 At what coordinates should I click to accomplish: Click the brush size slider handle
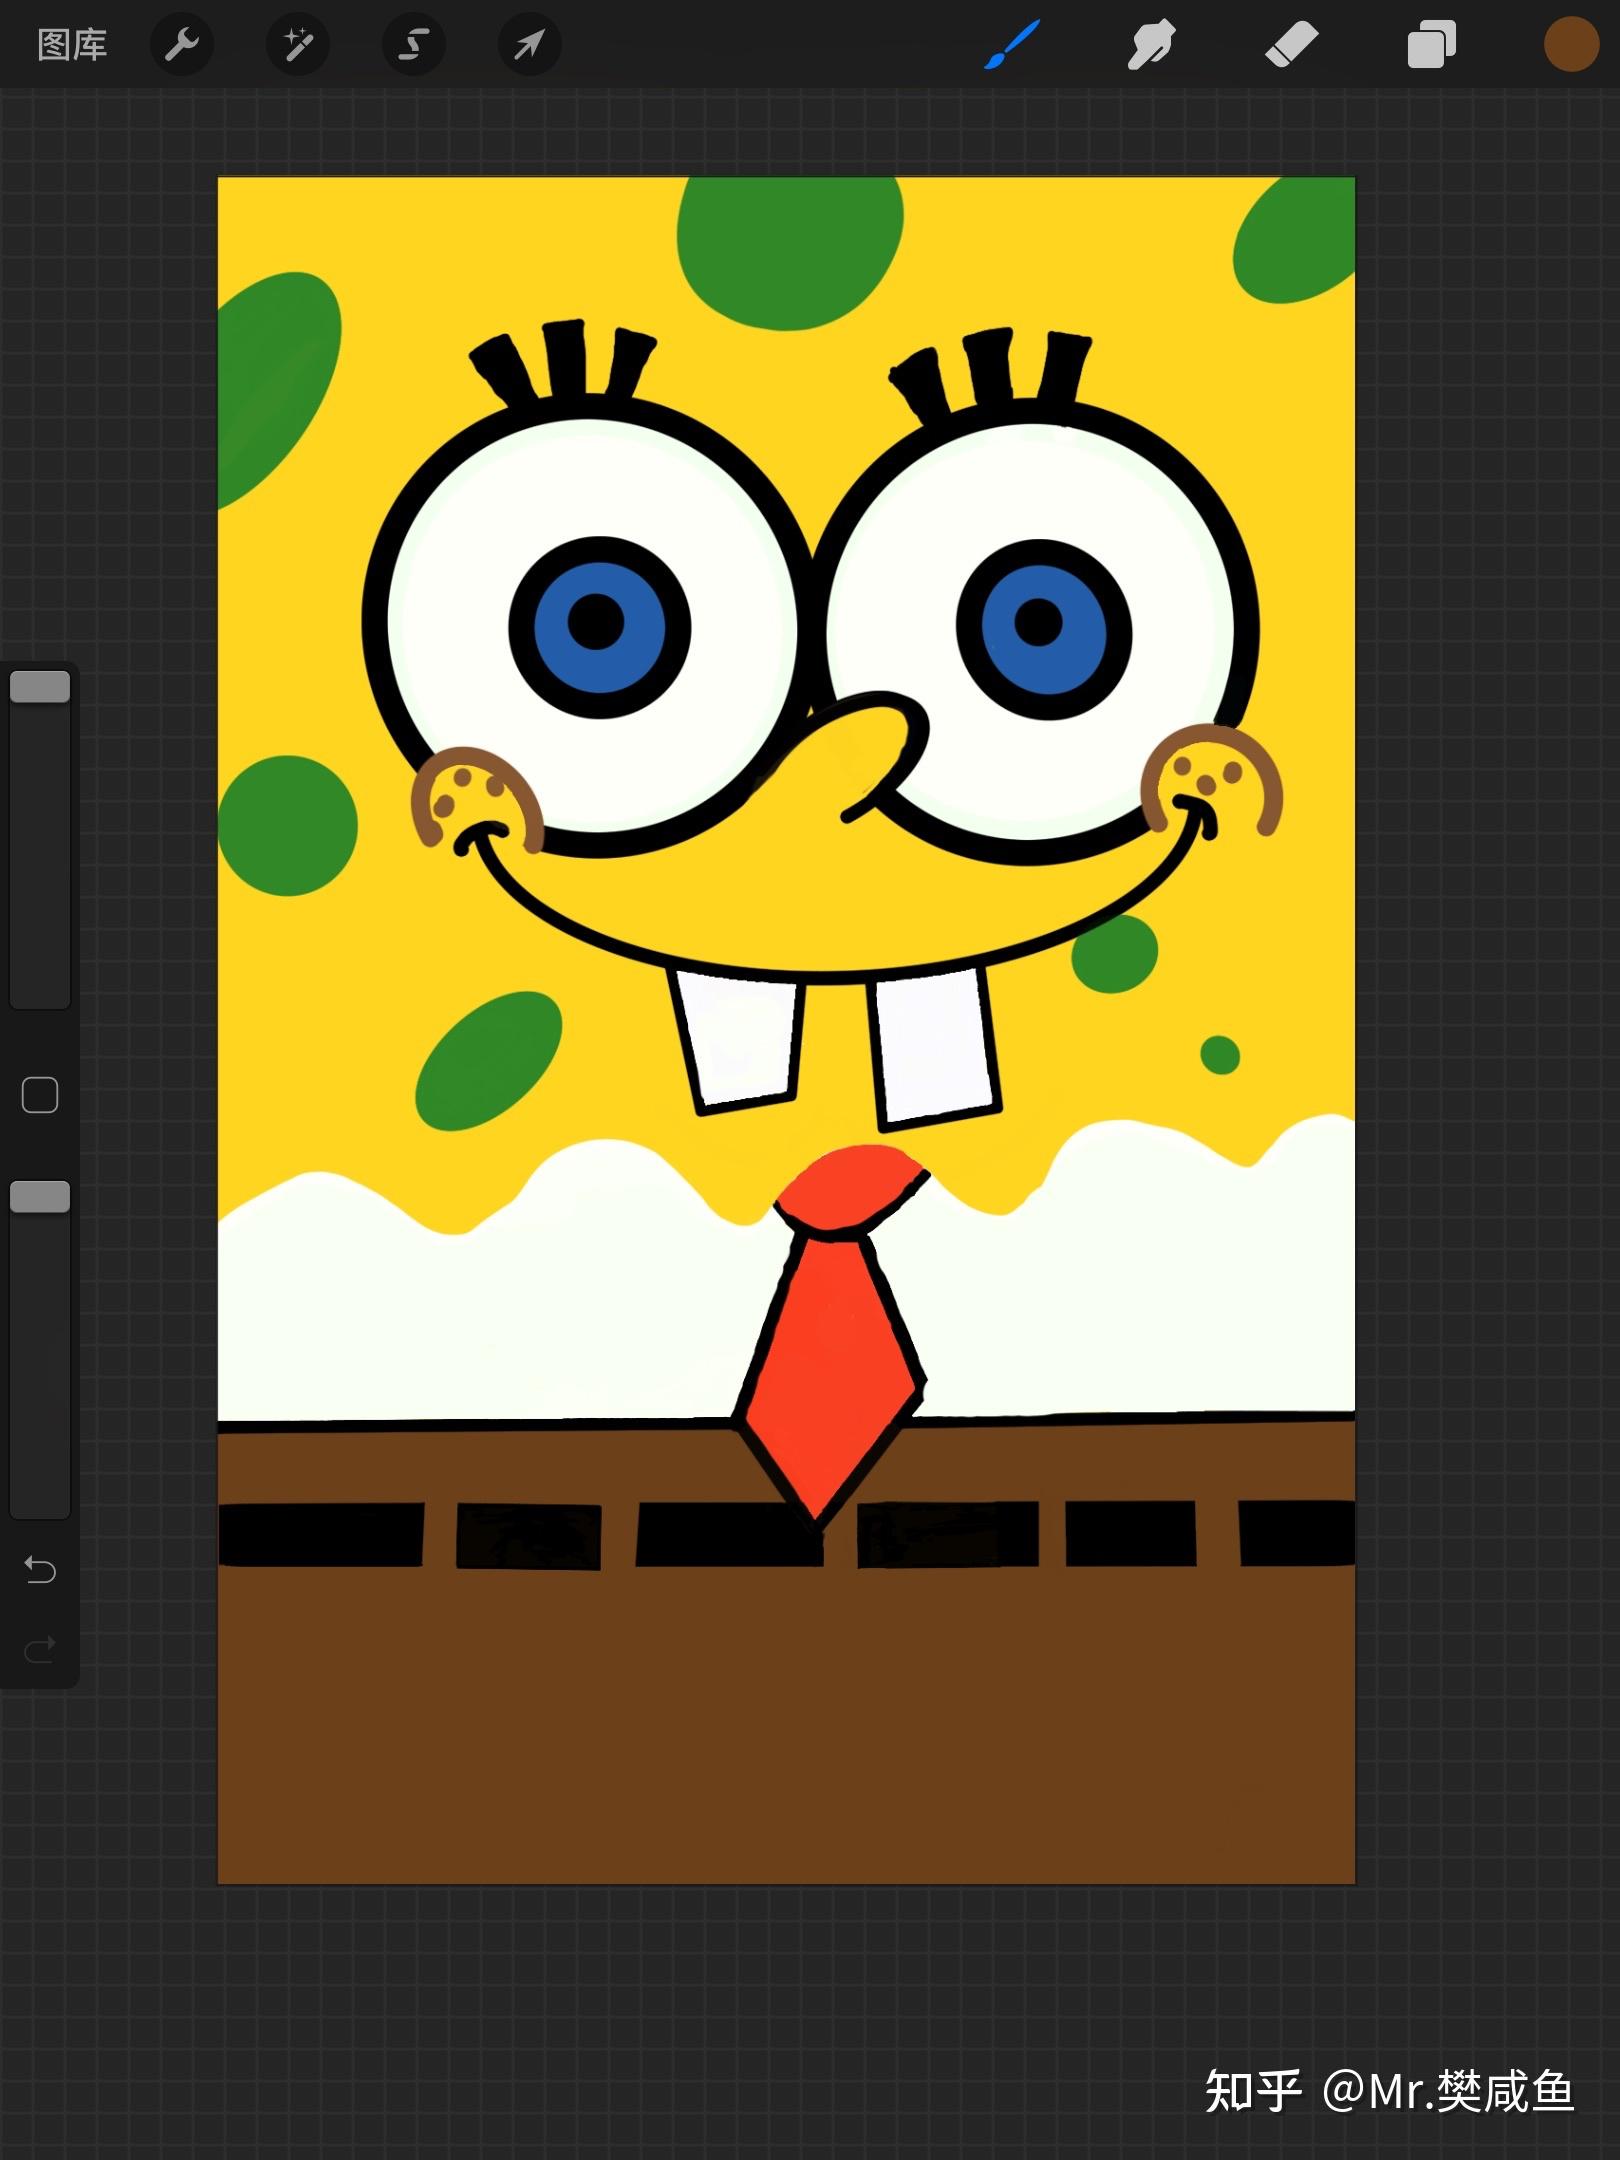click(x=40, y=687)
